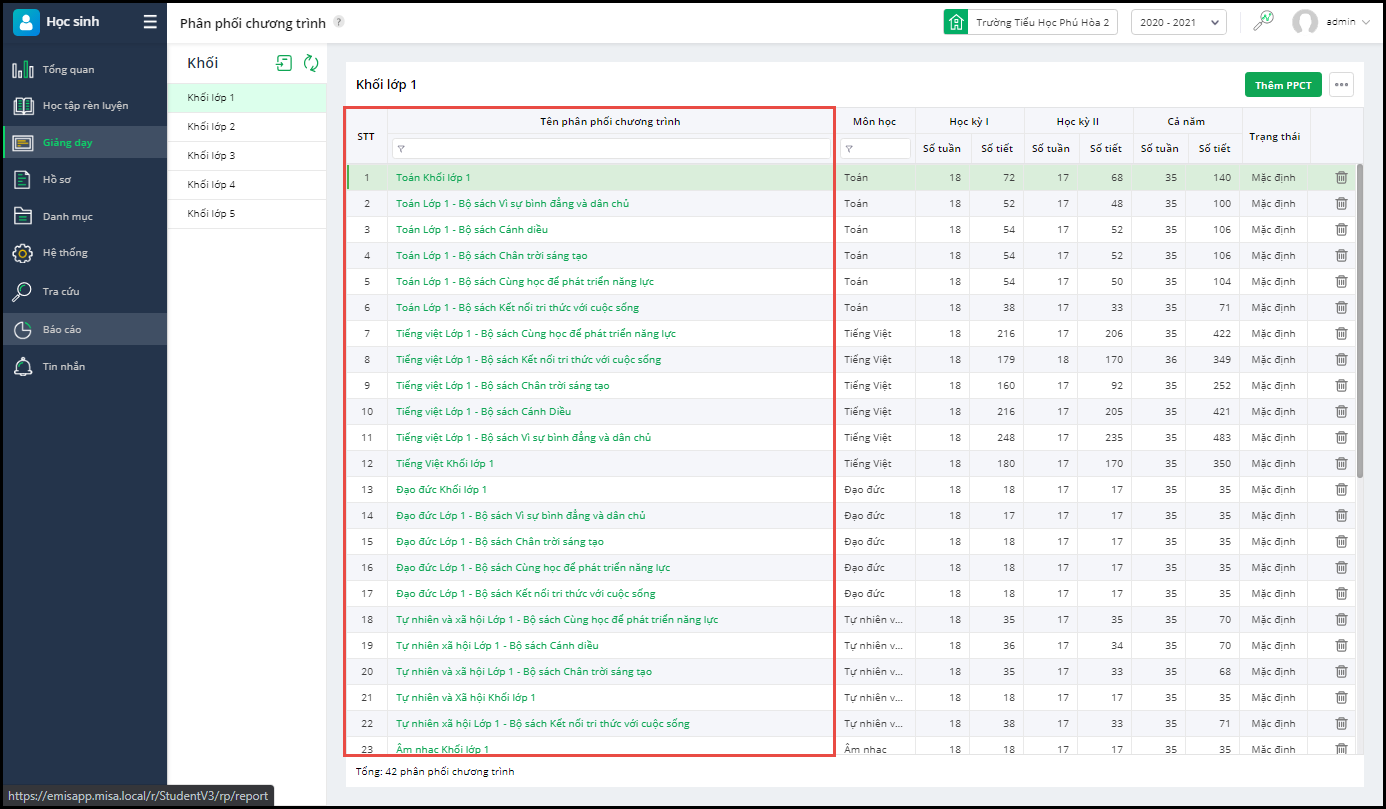Open Tổng quan in the sidebar
Screen dimensions: 1386x809
click(x=68, y=70)
